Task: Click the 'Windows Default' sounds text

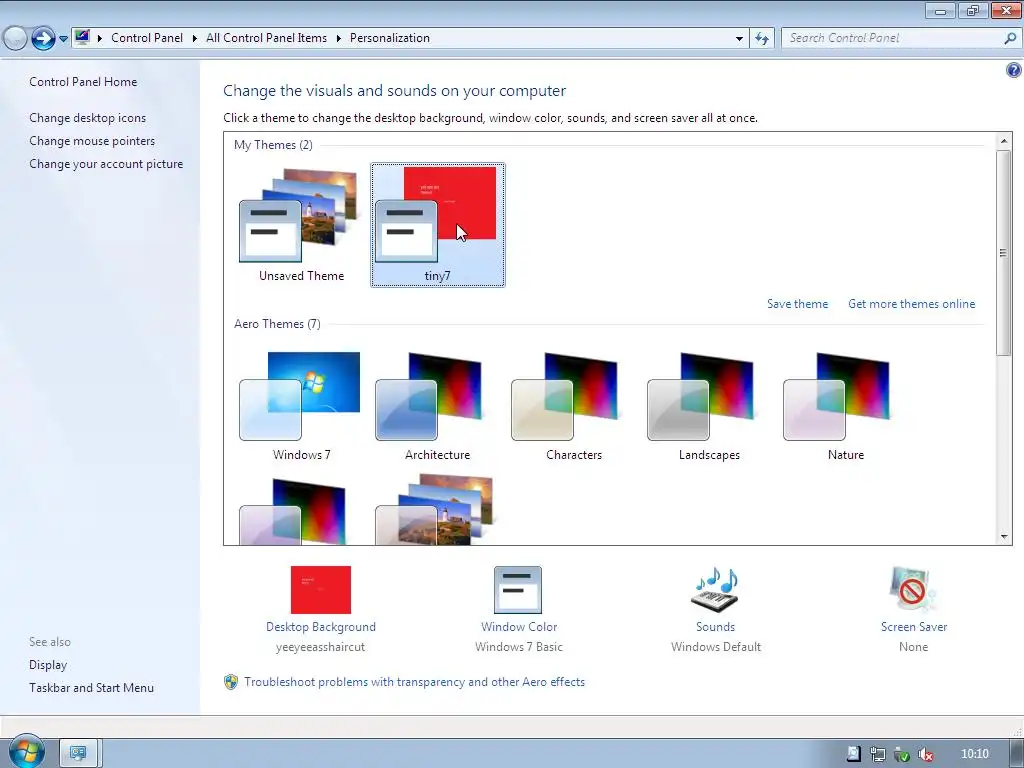Action: click(716, 647)
